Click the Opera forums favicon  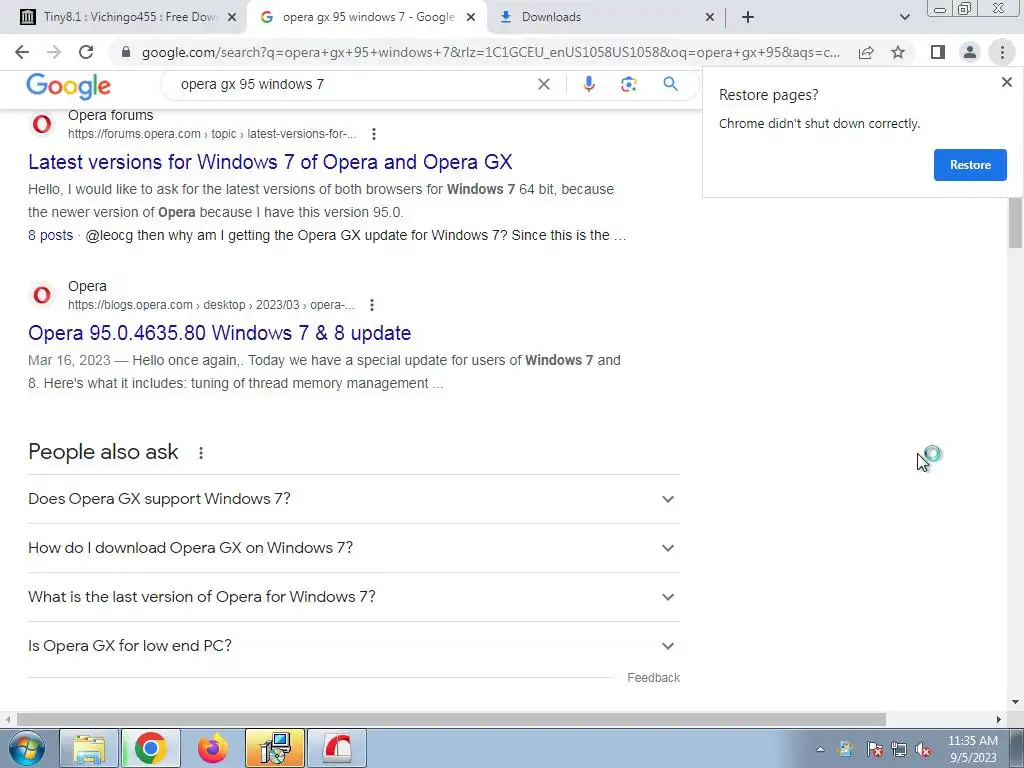tap(42, 123)
